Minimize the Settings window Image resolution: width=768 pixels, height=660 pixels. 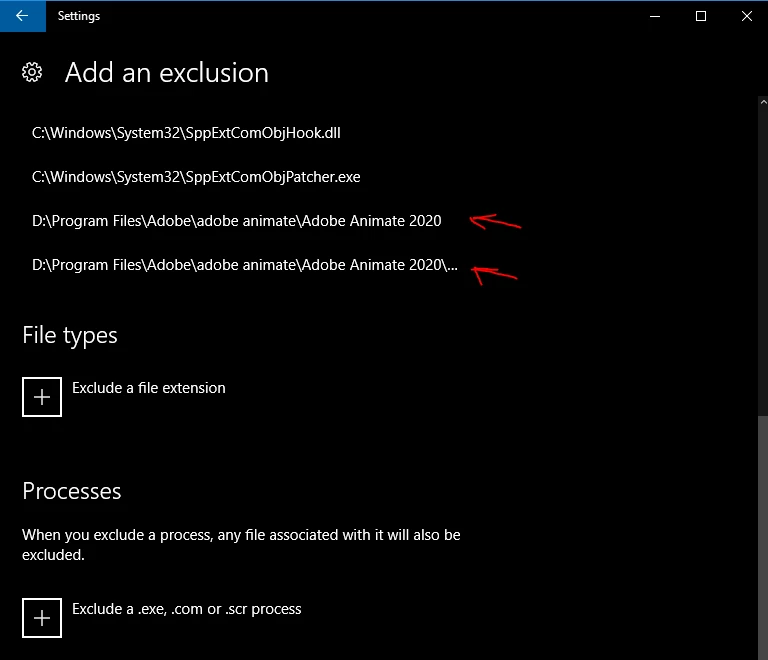click(655, 16)
